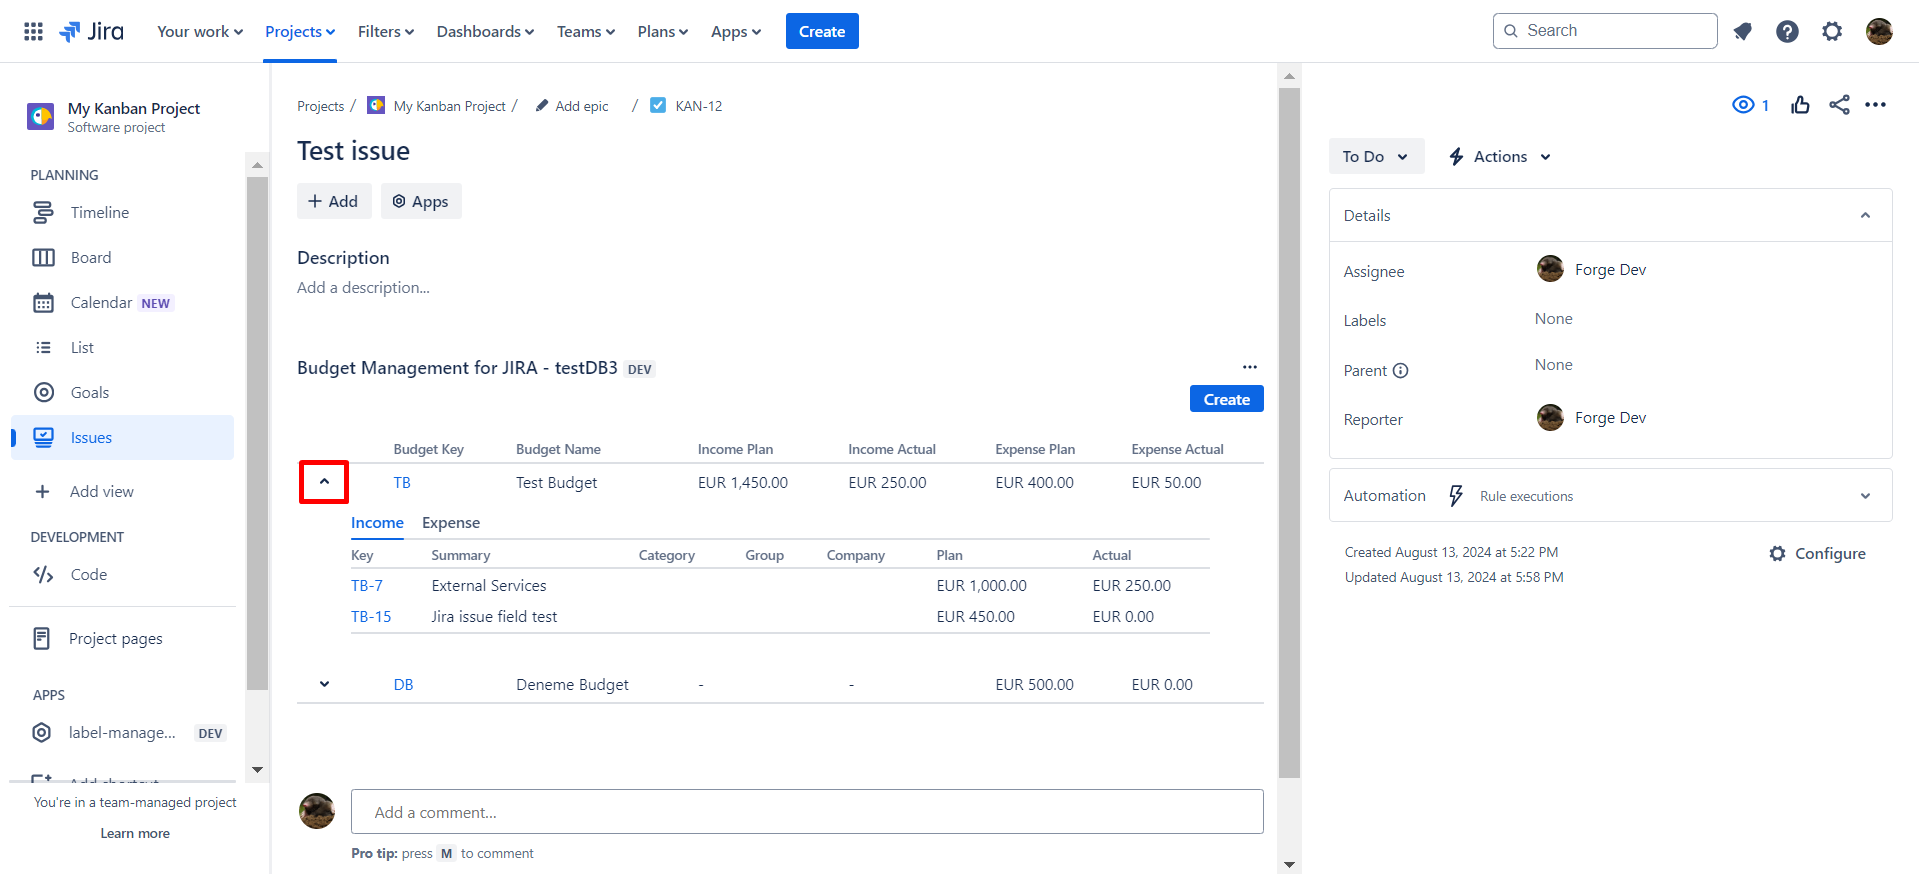Open notifications bell
Viewport: 1919px width, 874px height.
click(x=1742, y=31)
